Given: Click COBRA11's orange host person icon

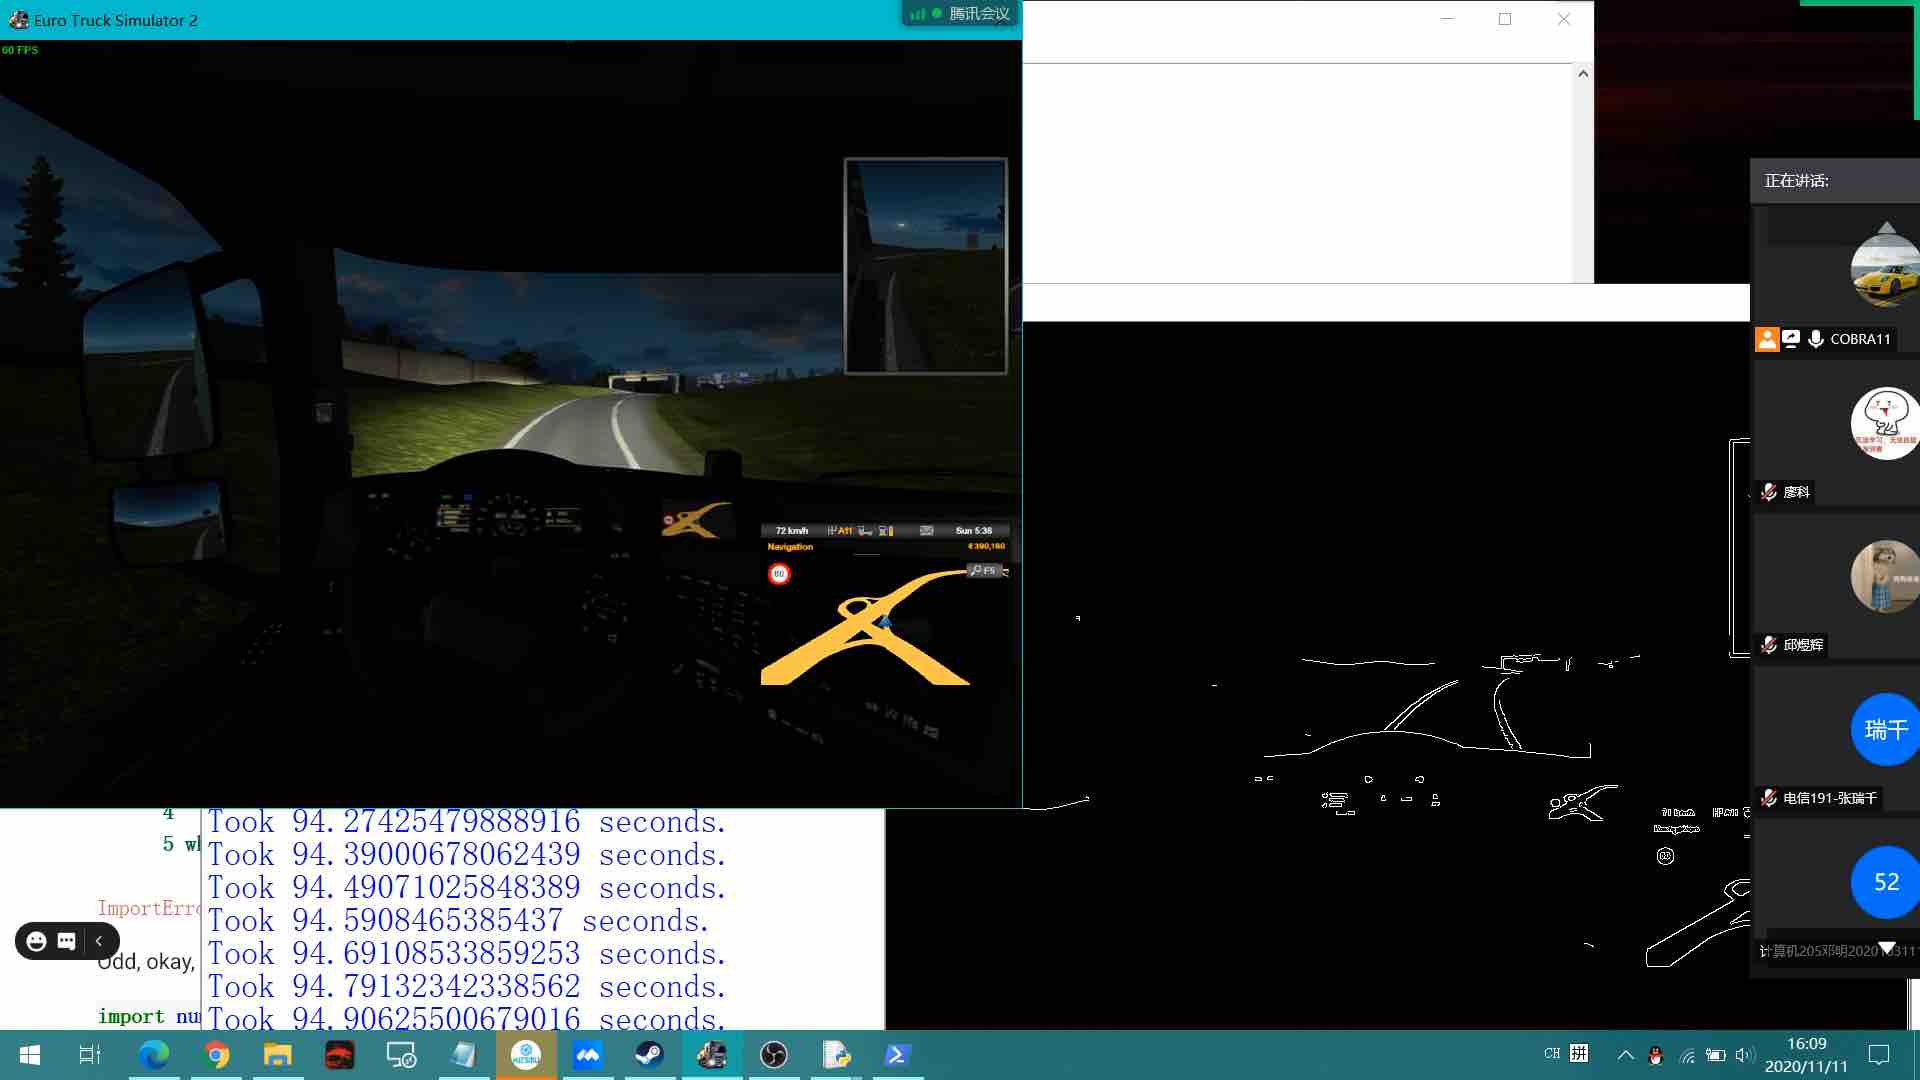Looking at the screenshot, I should tap(1767, 339).
